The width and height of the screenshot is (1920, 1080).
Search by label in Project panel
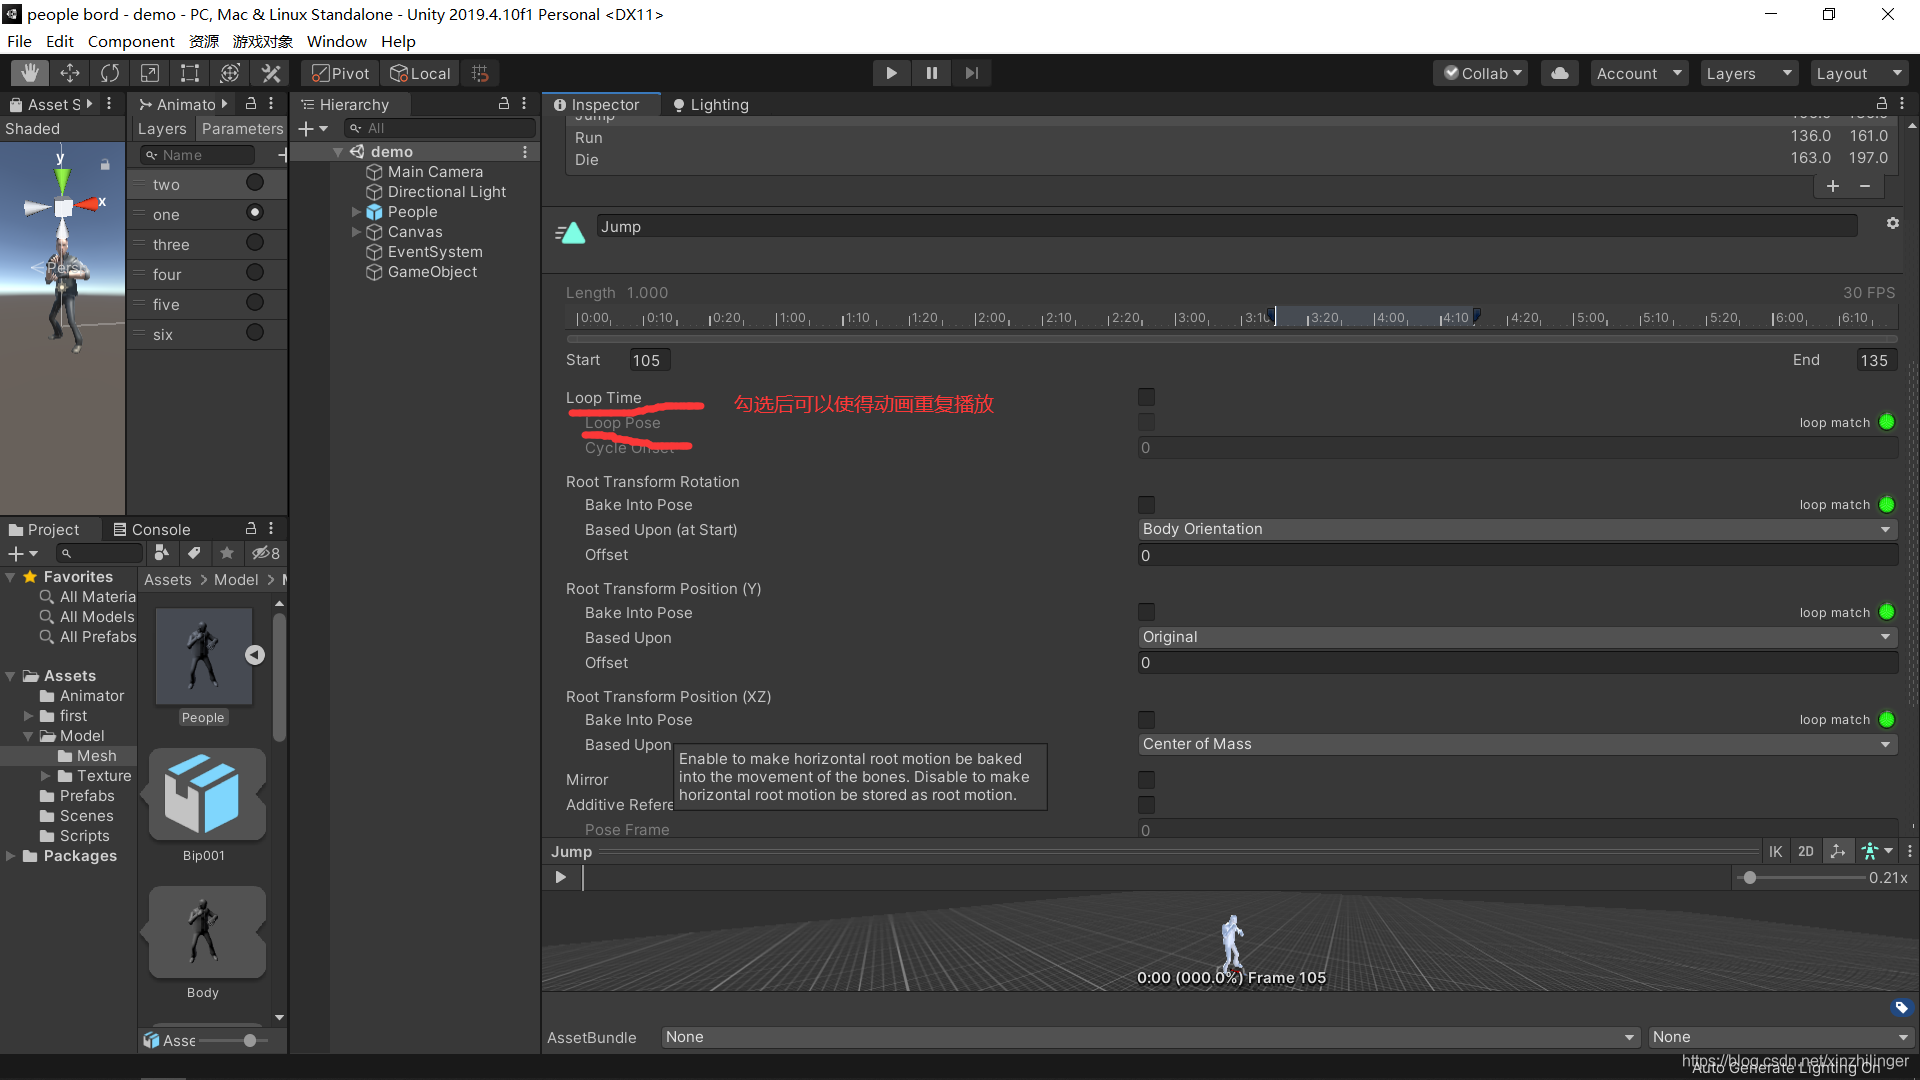click(194, 553)
